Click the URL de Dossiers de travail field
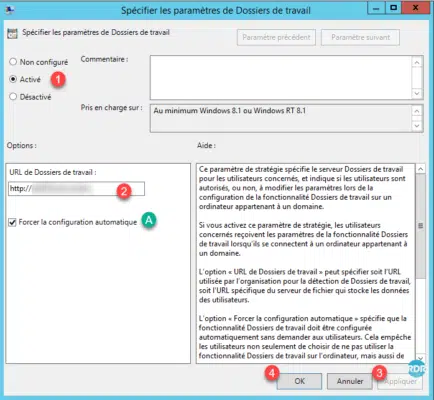 pyautogui.click(x=76, y=189)
